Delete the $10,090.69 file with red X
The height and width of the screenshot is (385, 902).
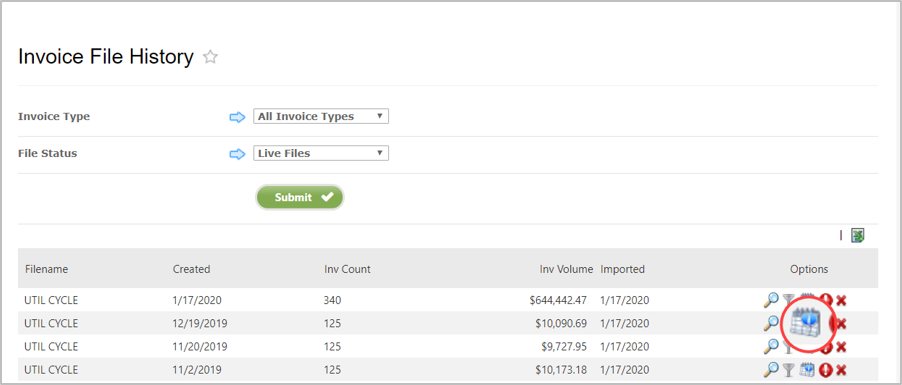pos(841,323)
